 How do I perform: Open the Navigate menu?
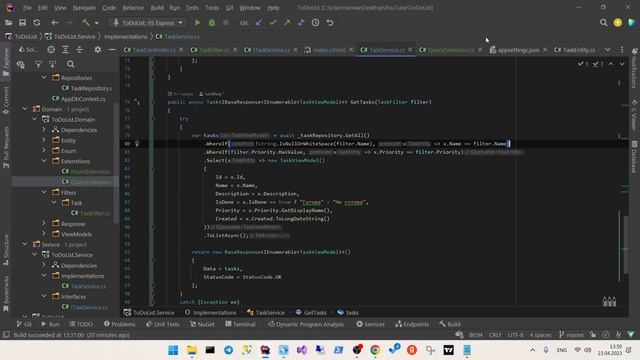click(84, 8)
